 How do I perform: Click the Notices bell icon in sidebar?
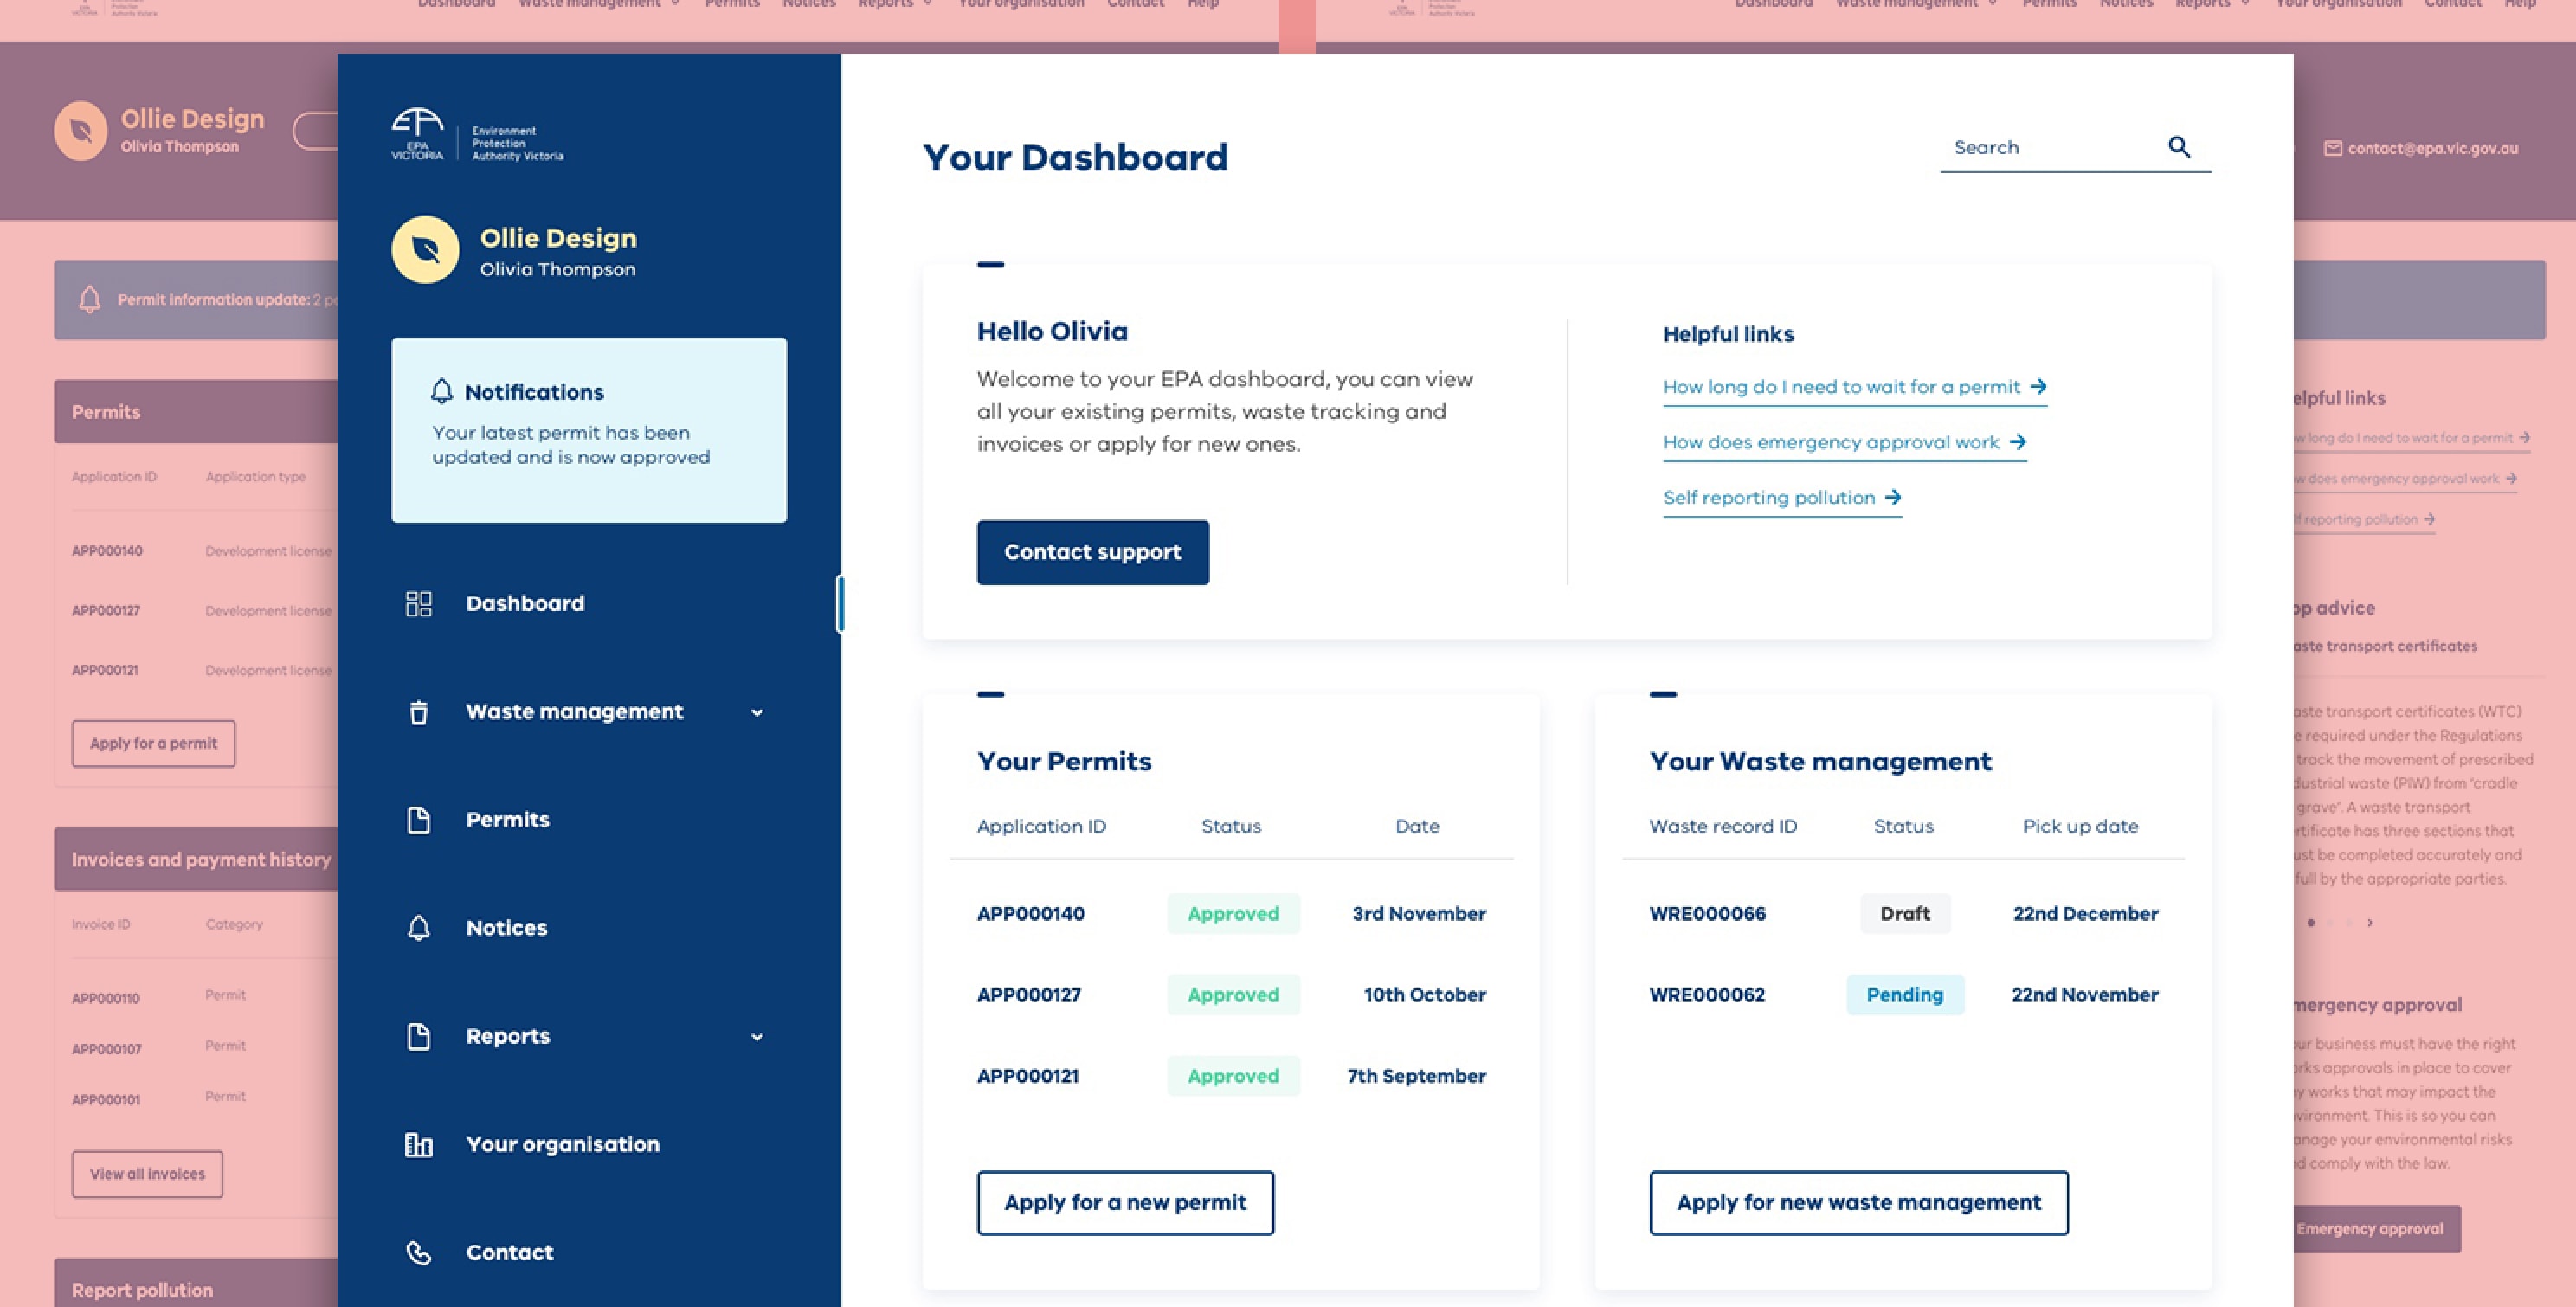click(418, 928)
